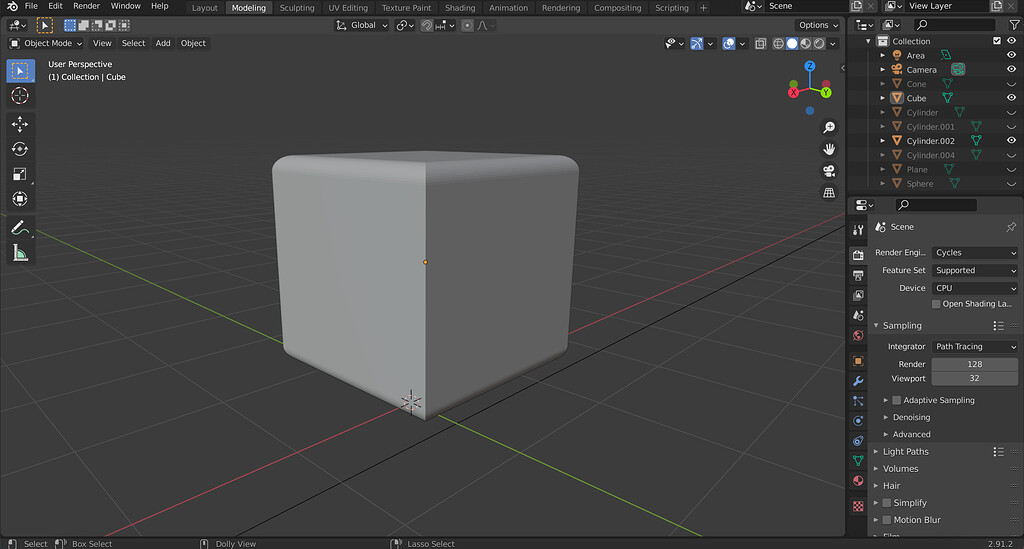1024x549 pixels.
Task: Toggle X-ray display button
Action: click(760, 43)
